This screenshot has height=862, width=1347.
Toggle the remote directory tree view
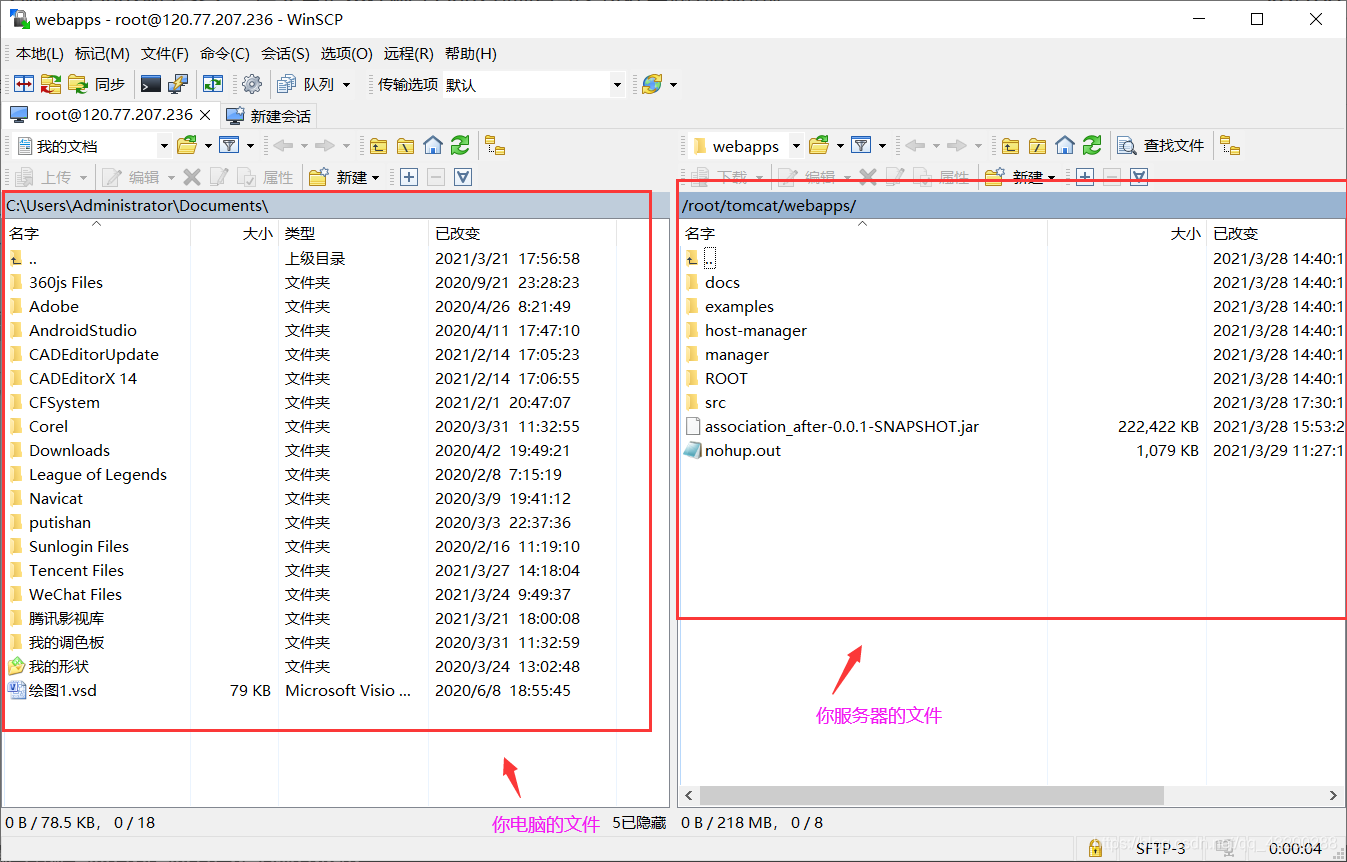coord(1230,146)
